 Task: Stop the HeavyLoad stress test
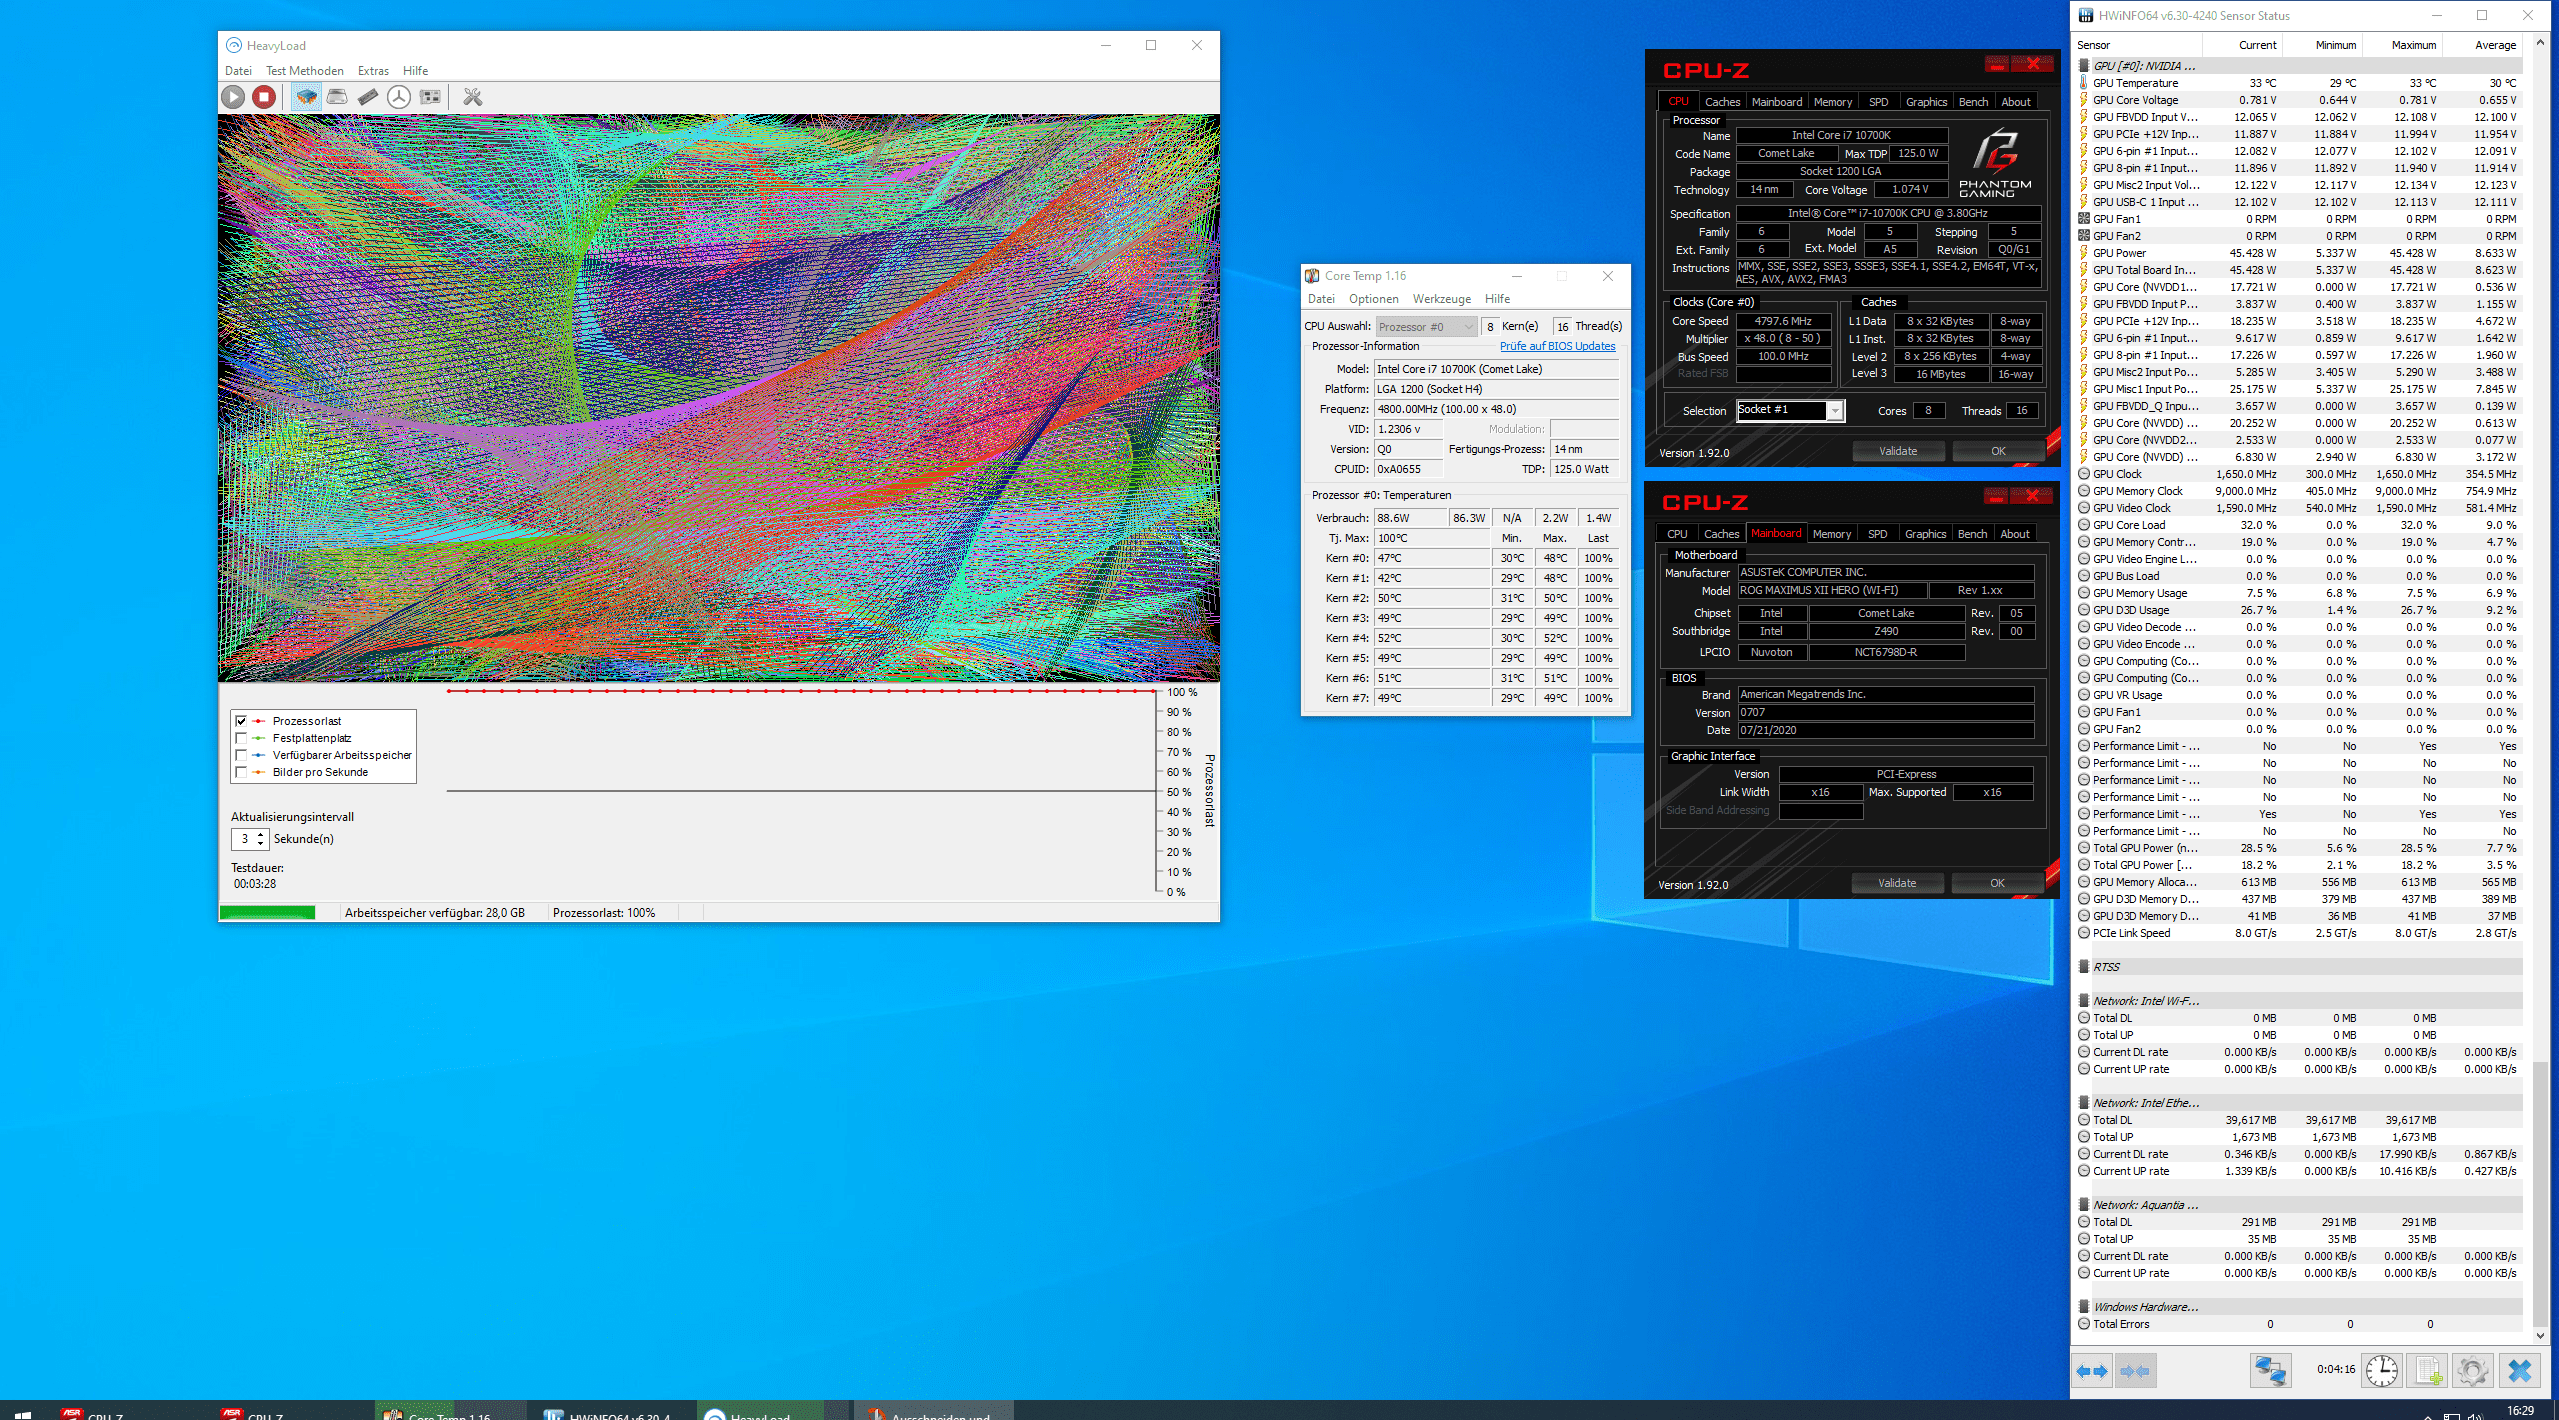click(x=264, y=97)
